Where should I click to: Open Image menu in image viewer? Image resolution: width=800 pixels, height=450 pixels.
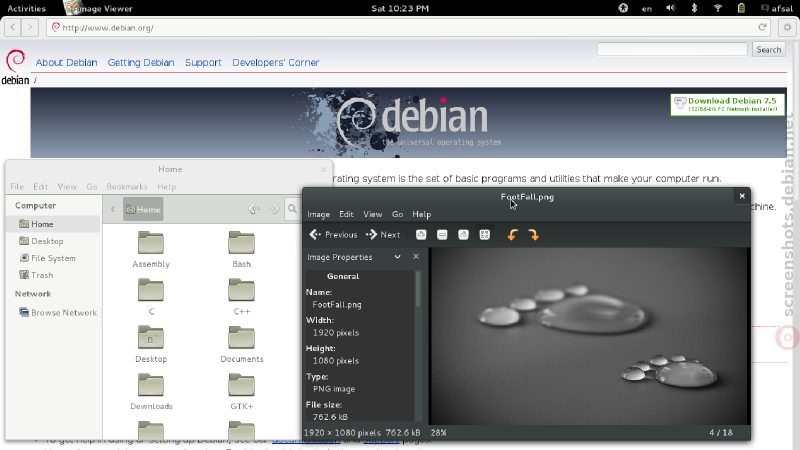(x=318, y=214)
